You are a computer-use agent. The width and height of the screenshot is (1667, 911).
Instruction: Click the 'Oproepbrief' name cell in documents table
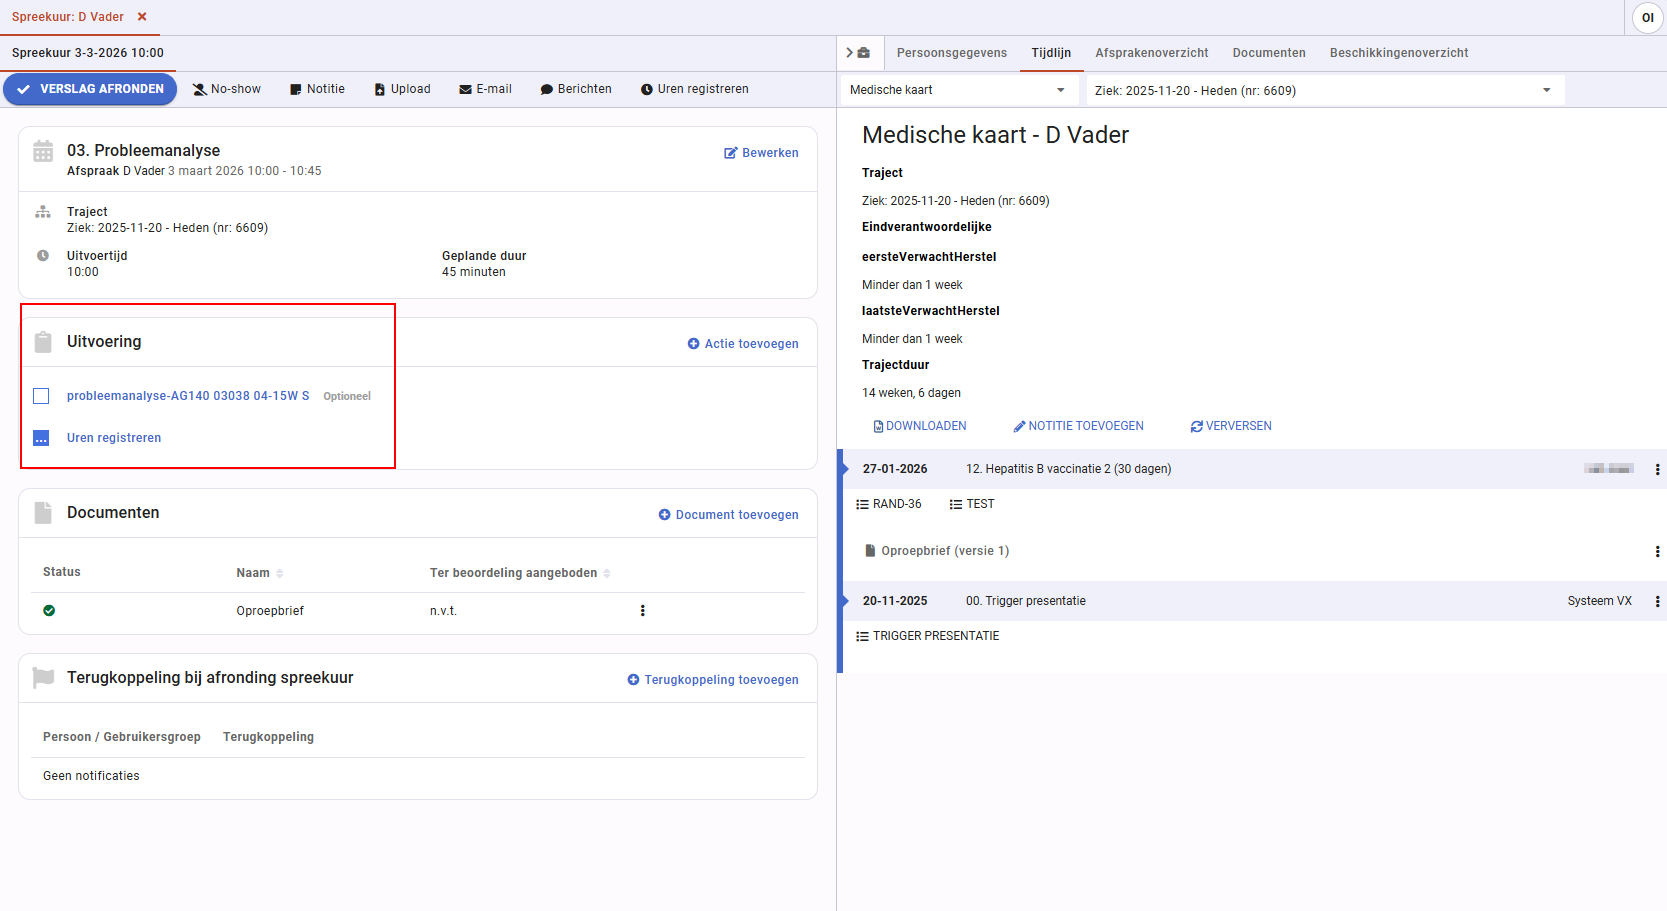tap(270, 611)
